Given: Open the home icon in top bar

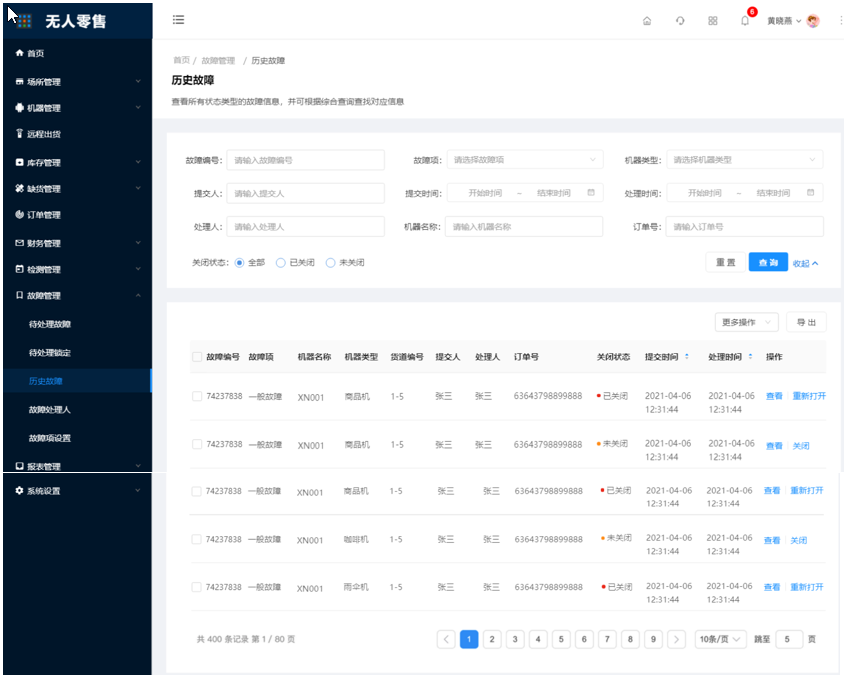Looking at the screenshot, I should coord(647,21).
